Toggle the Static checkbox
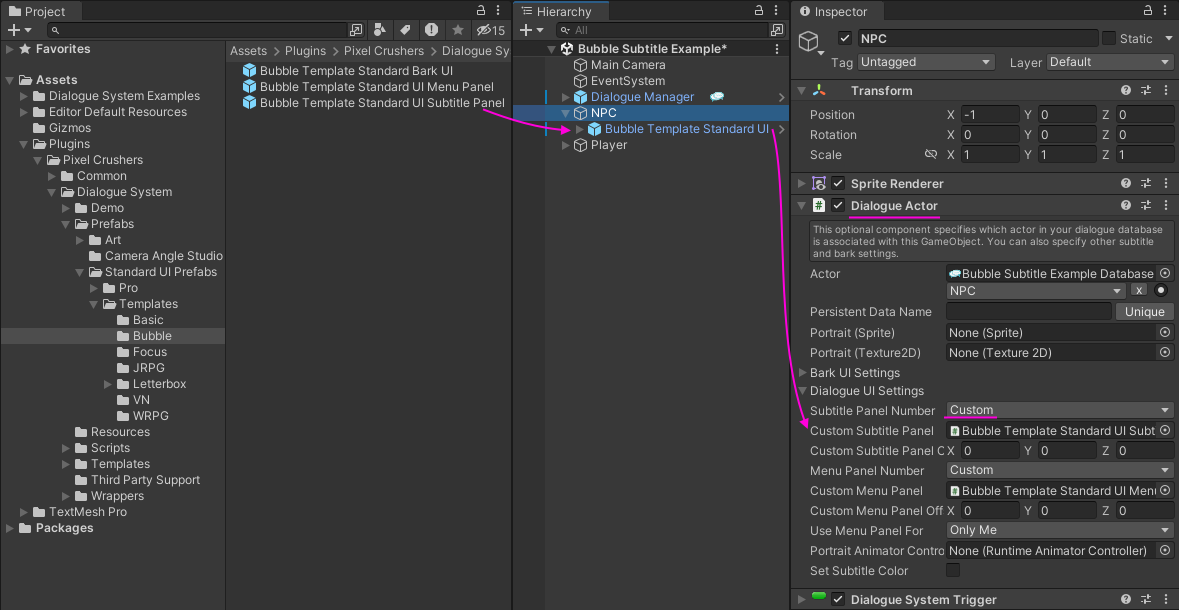Screen dimensions: 1179x610 (1108, 38)
